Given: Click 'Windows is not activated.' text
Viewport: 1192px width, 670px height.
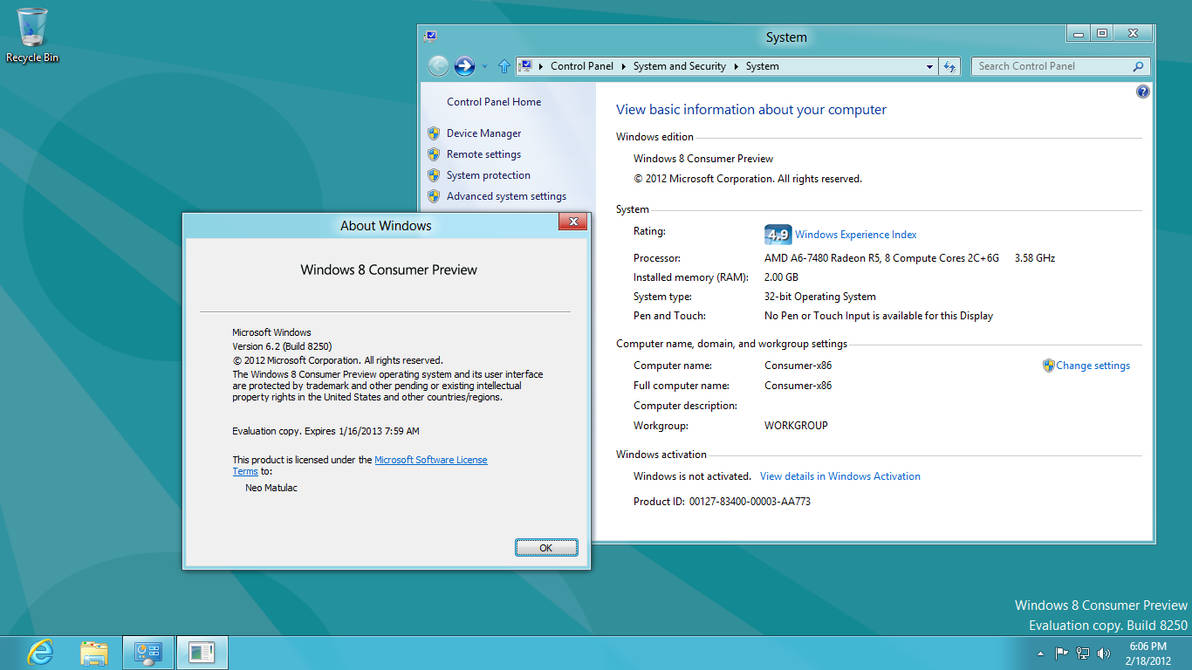Looking at the screenshot, I should [x=692, y=476].
